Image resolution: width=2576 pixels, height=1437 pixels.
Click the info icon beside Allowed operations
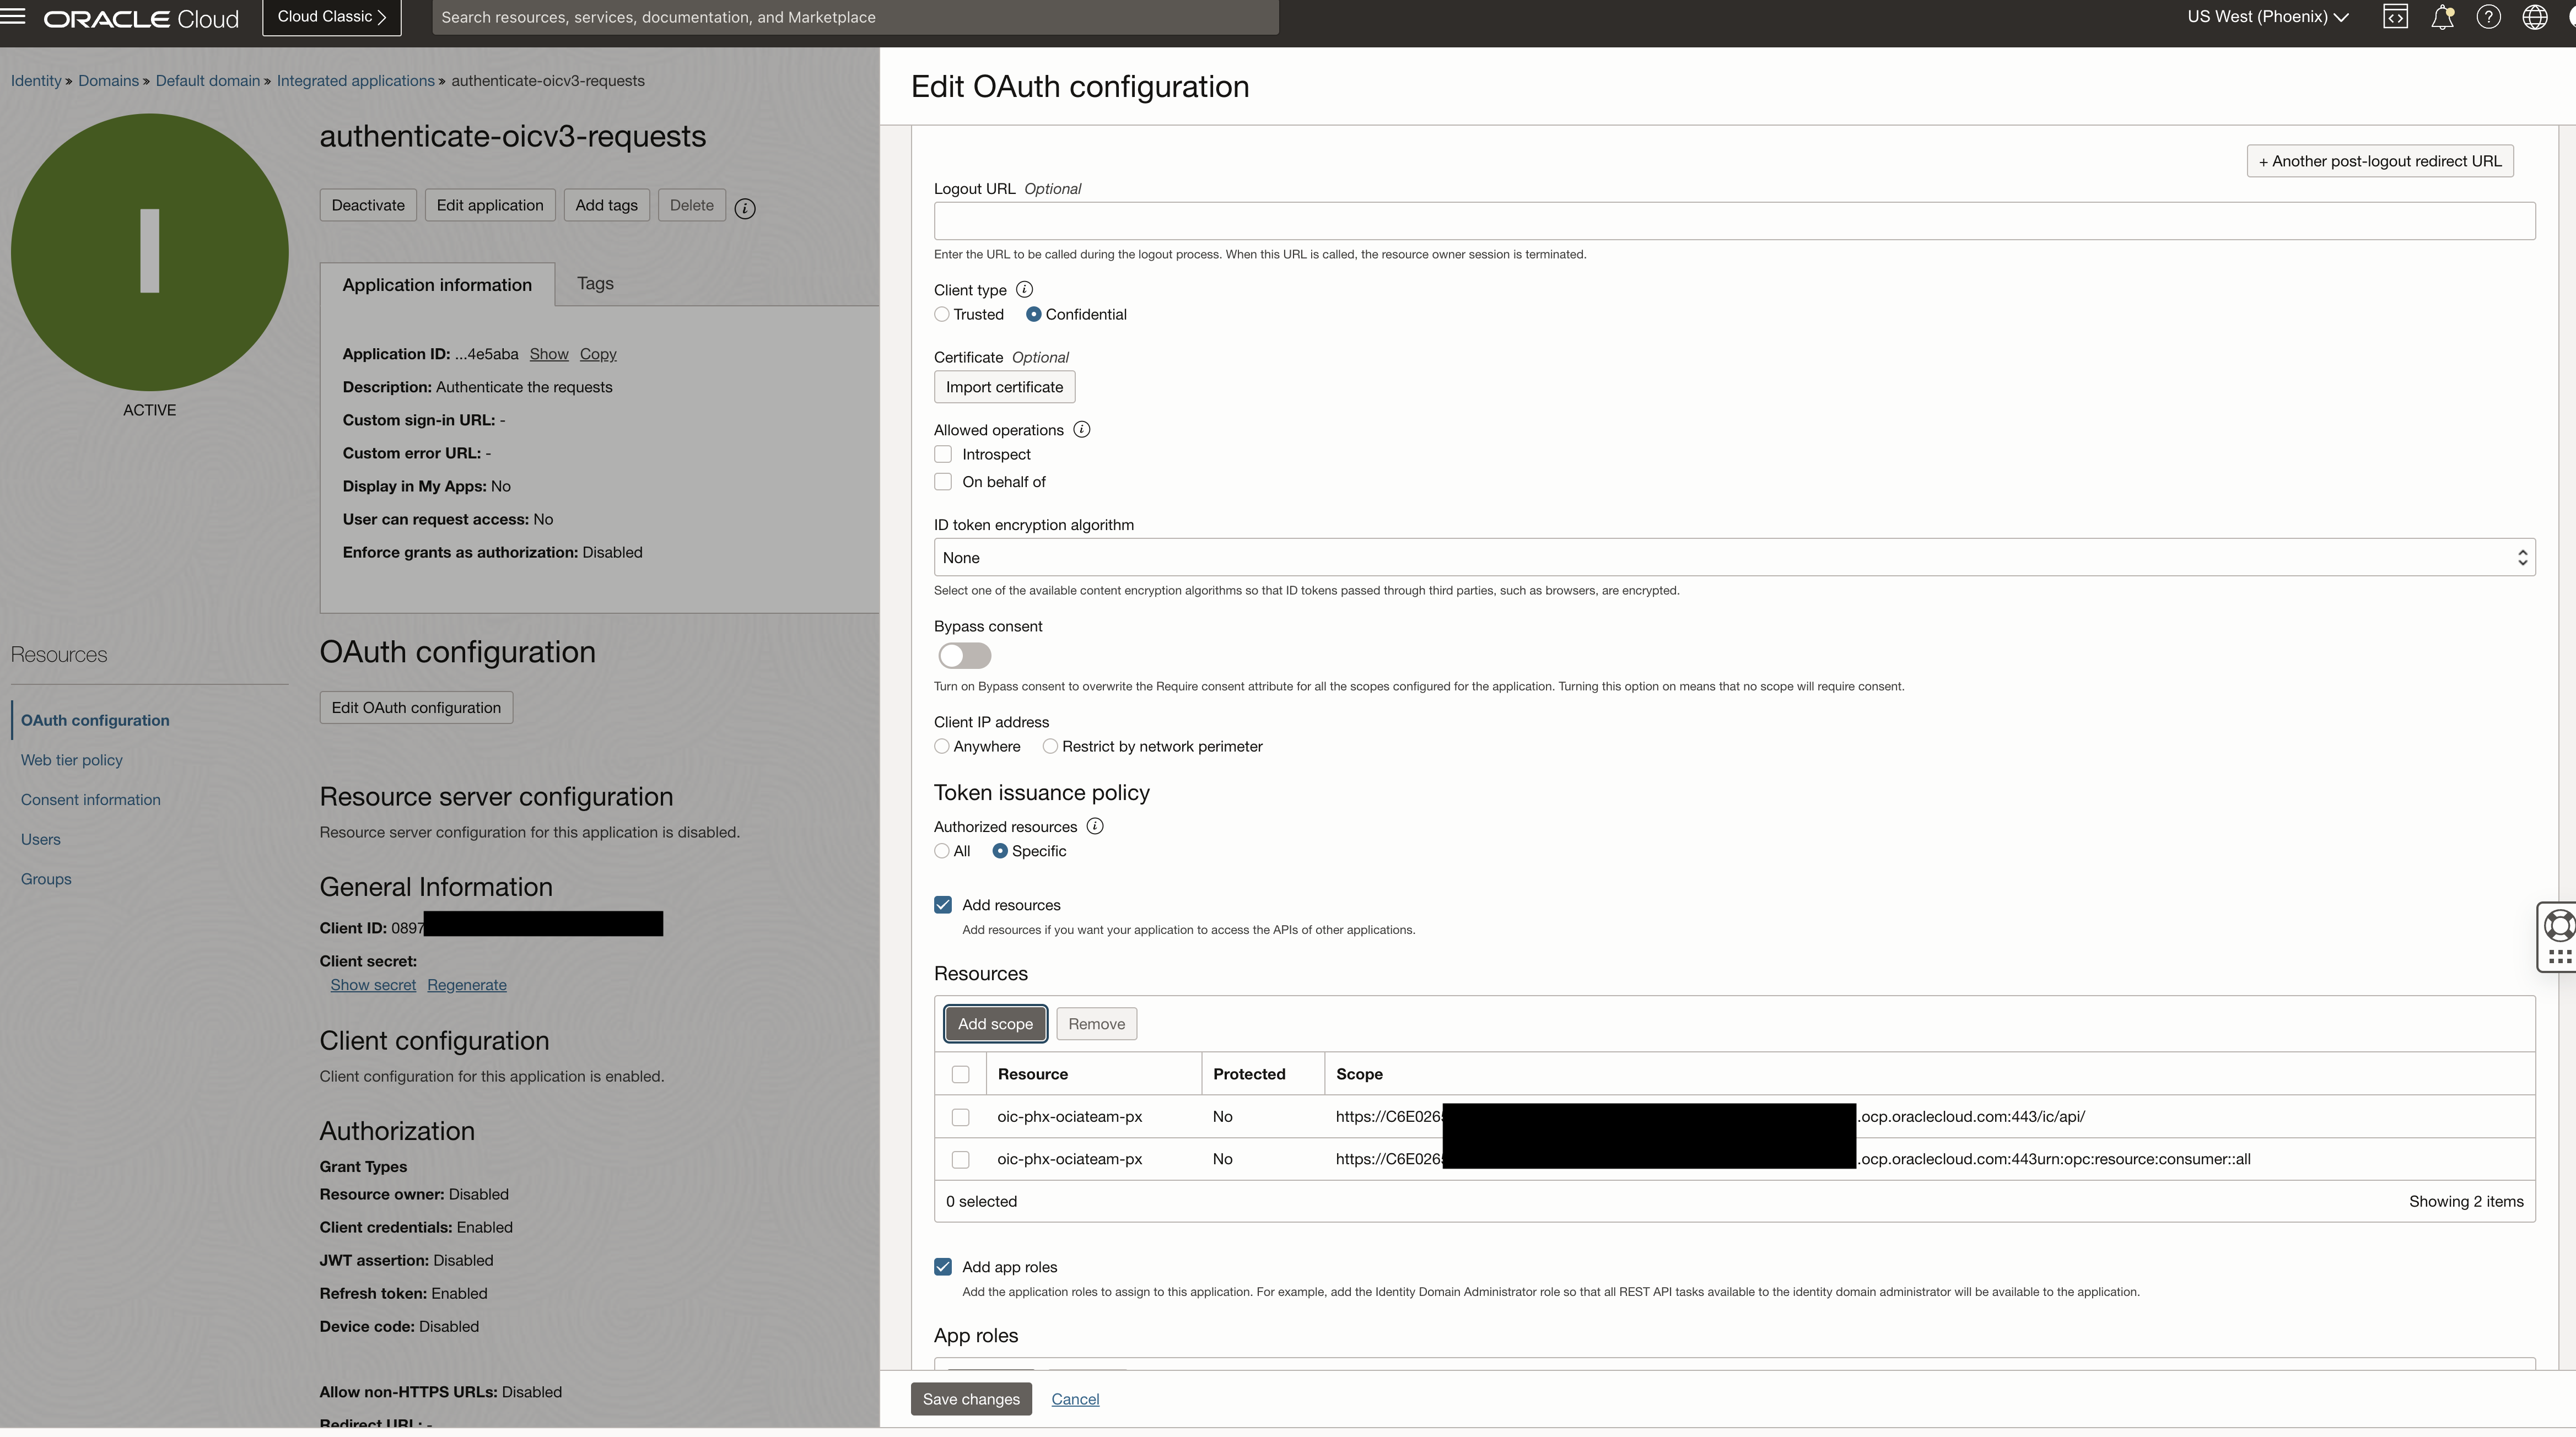1081,429
